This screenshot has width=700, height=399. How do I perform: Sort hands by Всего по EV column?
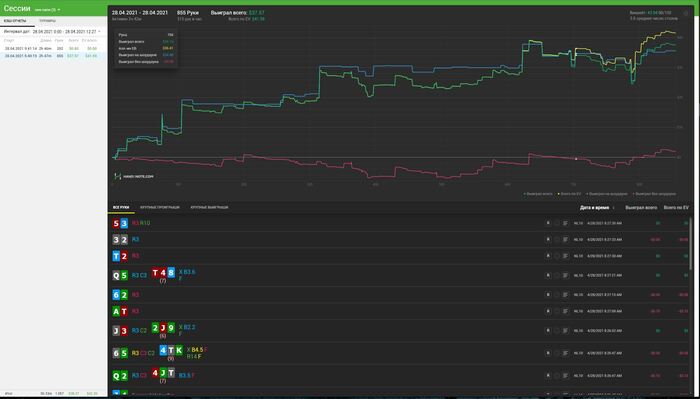tap(676, 208)
